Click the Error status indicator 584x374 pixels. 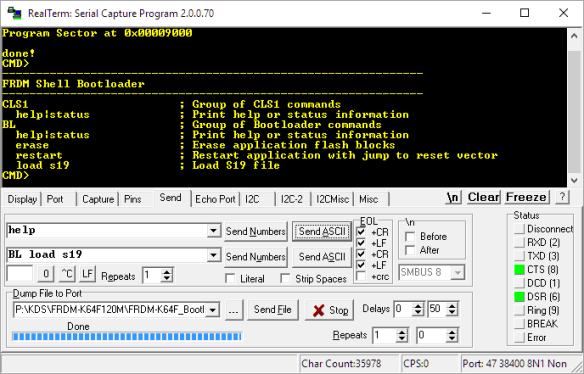(x=519, y=337)
